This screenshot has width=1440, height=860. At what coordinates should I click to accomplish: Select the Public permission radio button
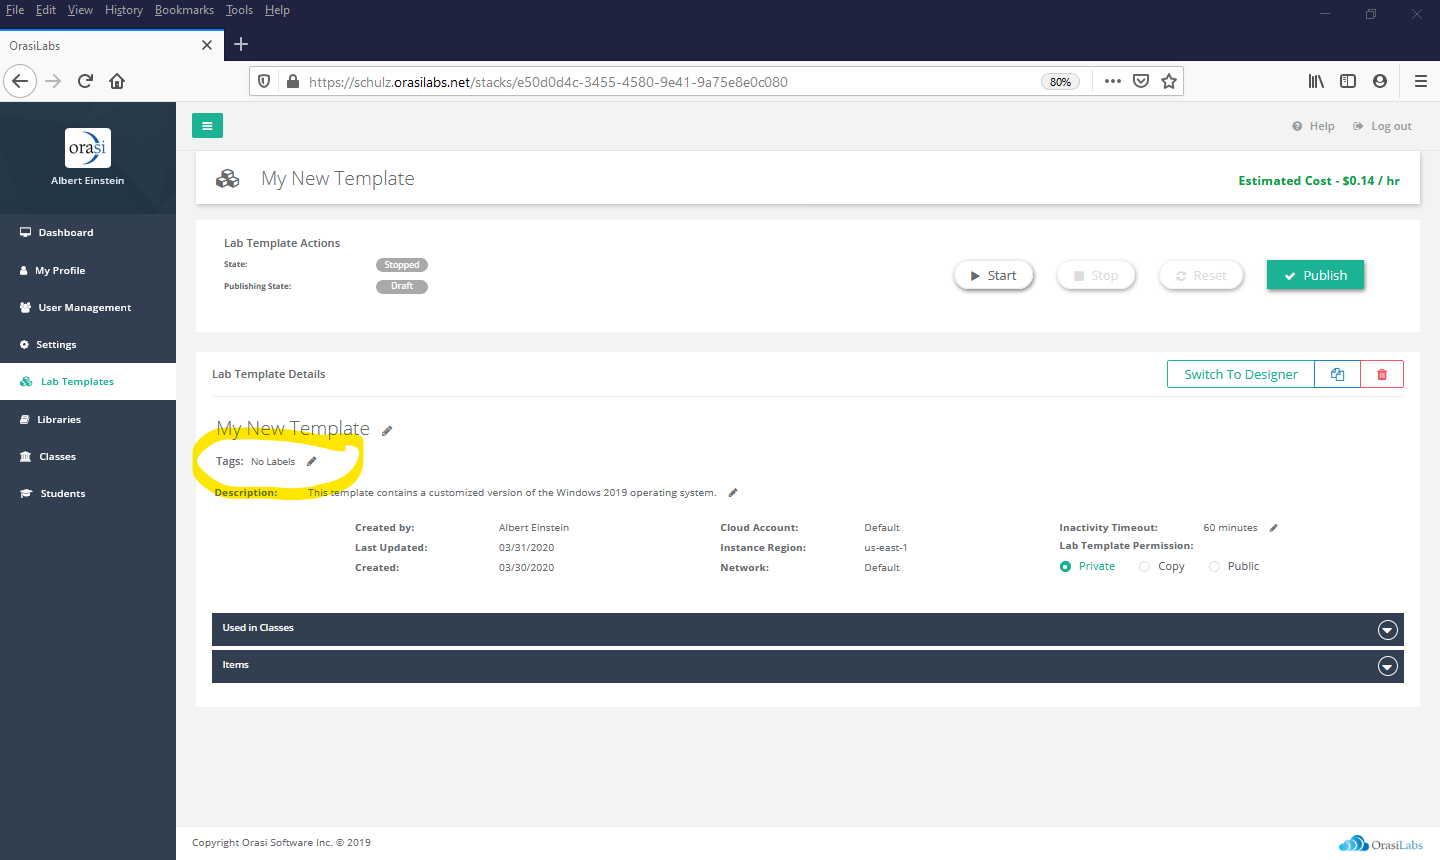[x=1214, y=566]
